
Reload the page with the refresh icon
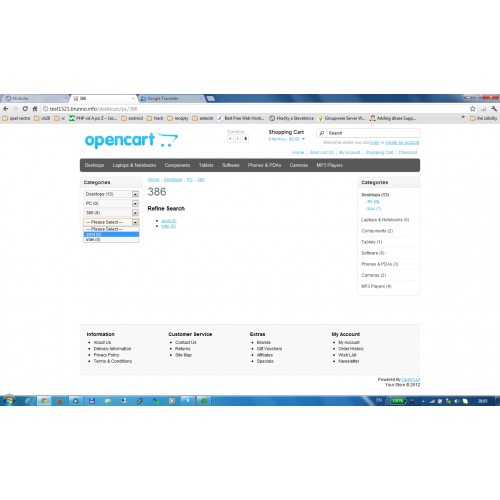pos(25,109)
